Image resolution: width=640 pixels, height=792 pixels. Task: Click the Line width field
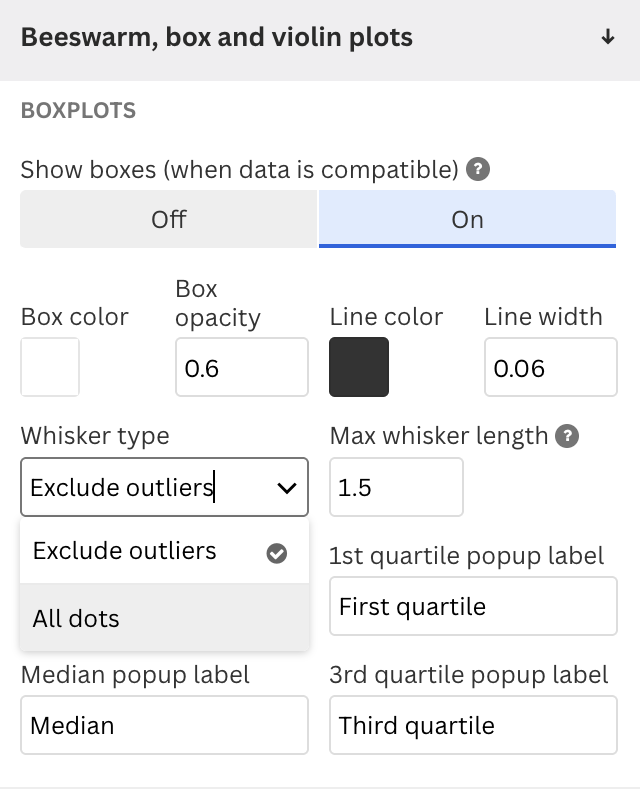tap(551, 367)
